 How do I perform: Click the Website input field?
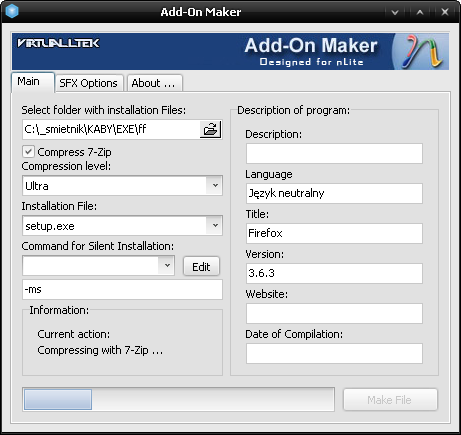click(x=334, y=313)
